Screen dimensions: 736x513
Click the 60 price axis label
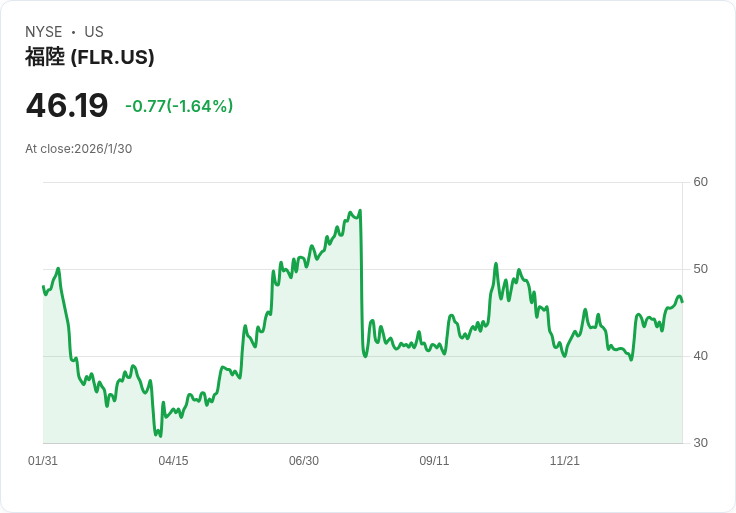pyautogui.click(x=700, y=182)
